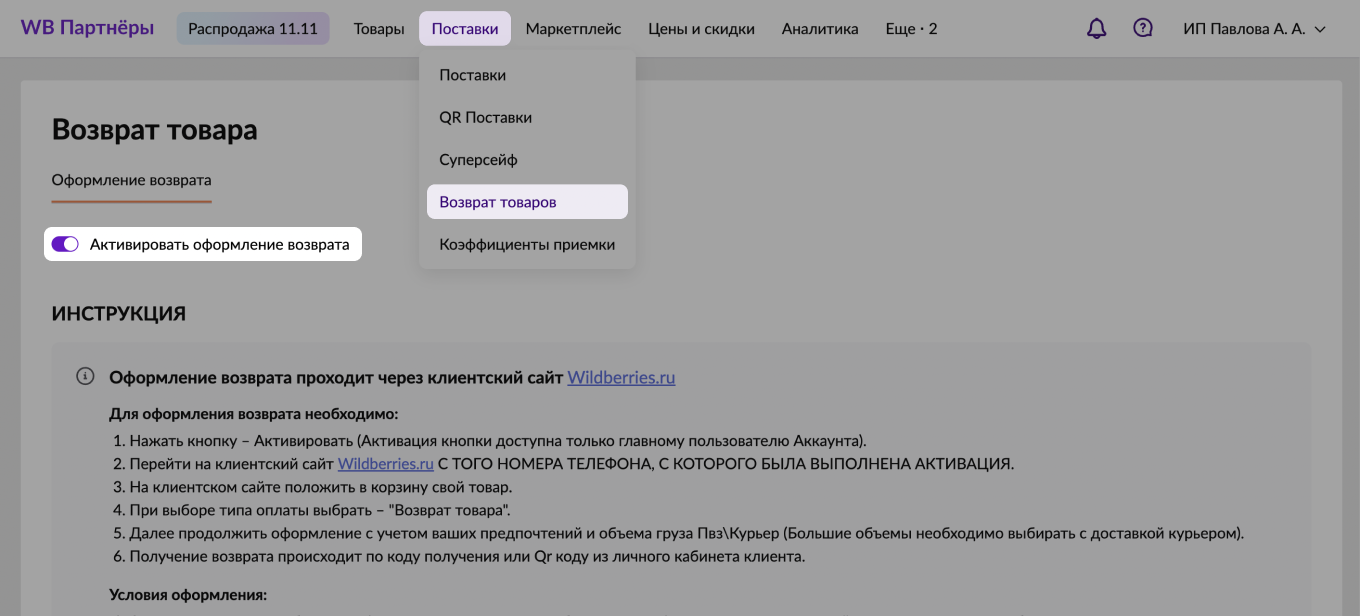Select QR Поставки from the dropdown
The image size is (1360, 616).
[x=484, y=117]
